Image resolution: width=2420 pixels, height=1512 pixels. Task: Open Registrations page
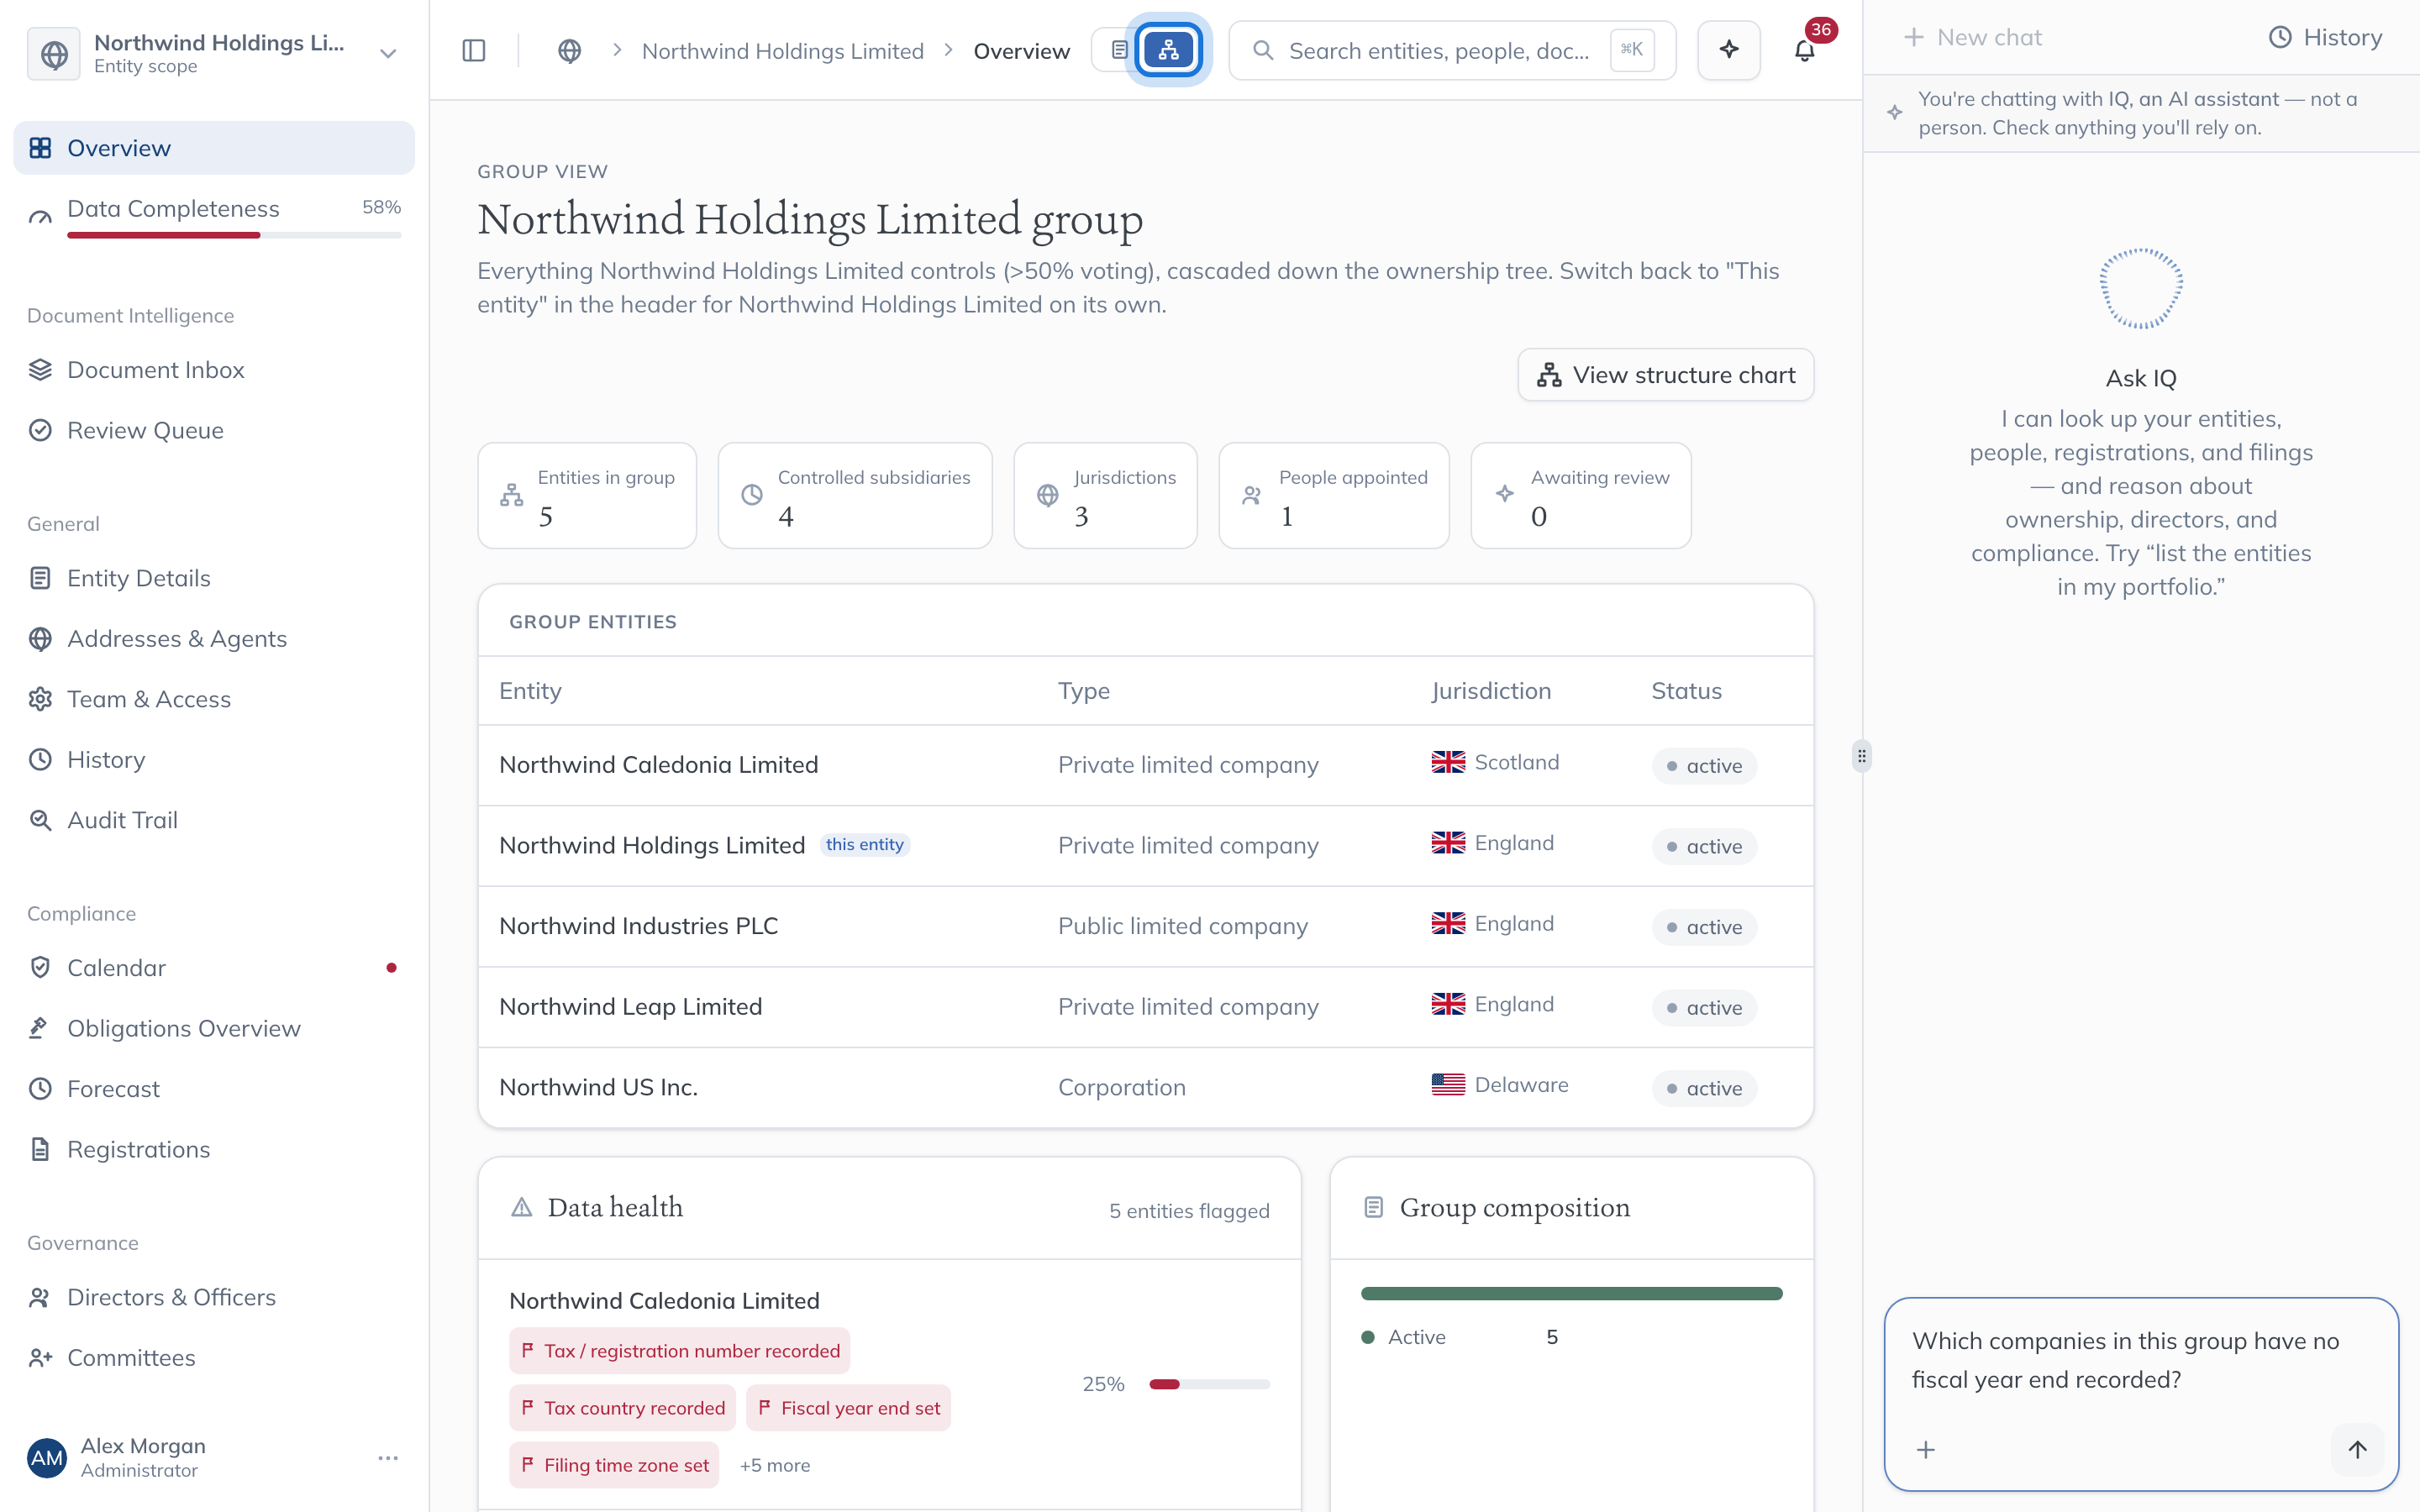(214, 1149)
